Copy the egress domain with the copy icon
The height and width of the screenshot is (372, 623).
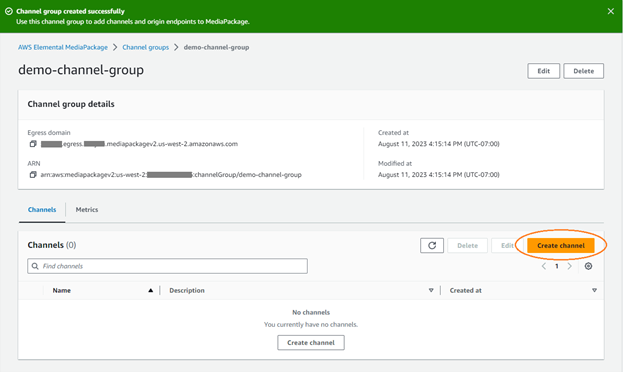[x=33, y=144]
